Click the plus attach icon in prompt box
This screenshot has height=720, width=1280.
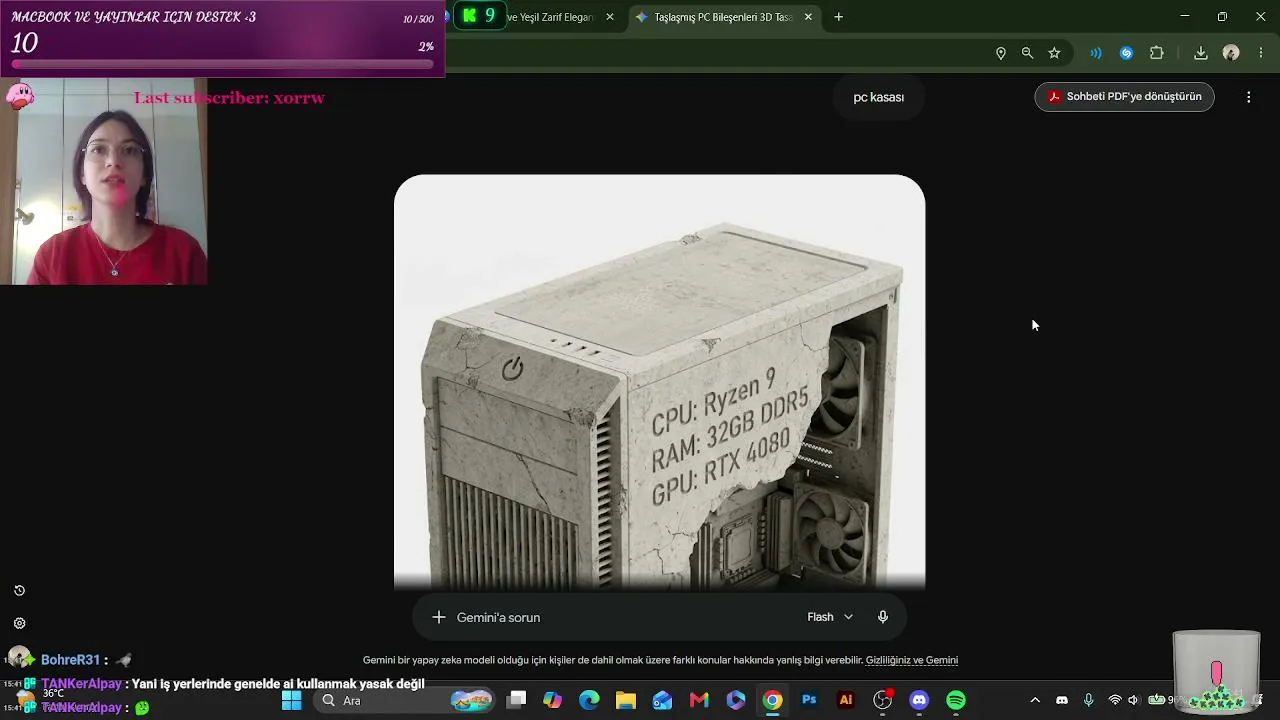(x=438, y=617)
